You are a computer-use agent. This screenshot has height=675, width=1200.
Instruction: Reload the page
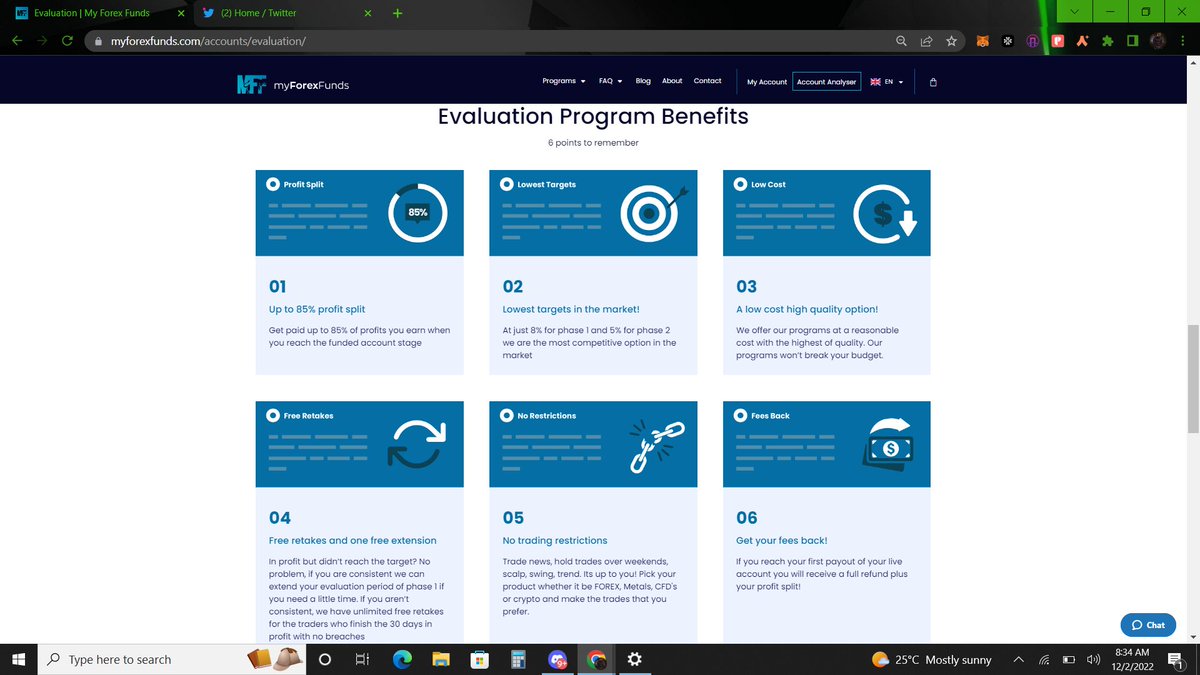point(68,41)
